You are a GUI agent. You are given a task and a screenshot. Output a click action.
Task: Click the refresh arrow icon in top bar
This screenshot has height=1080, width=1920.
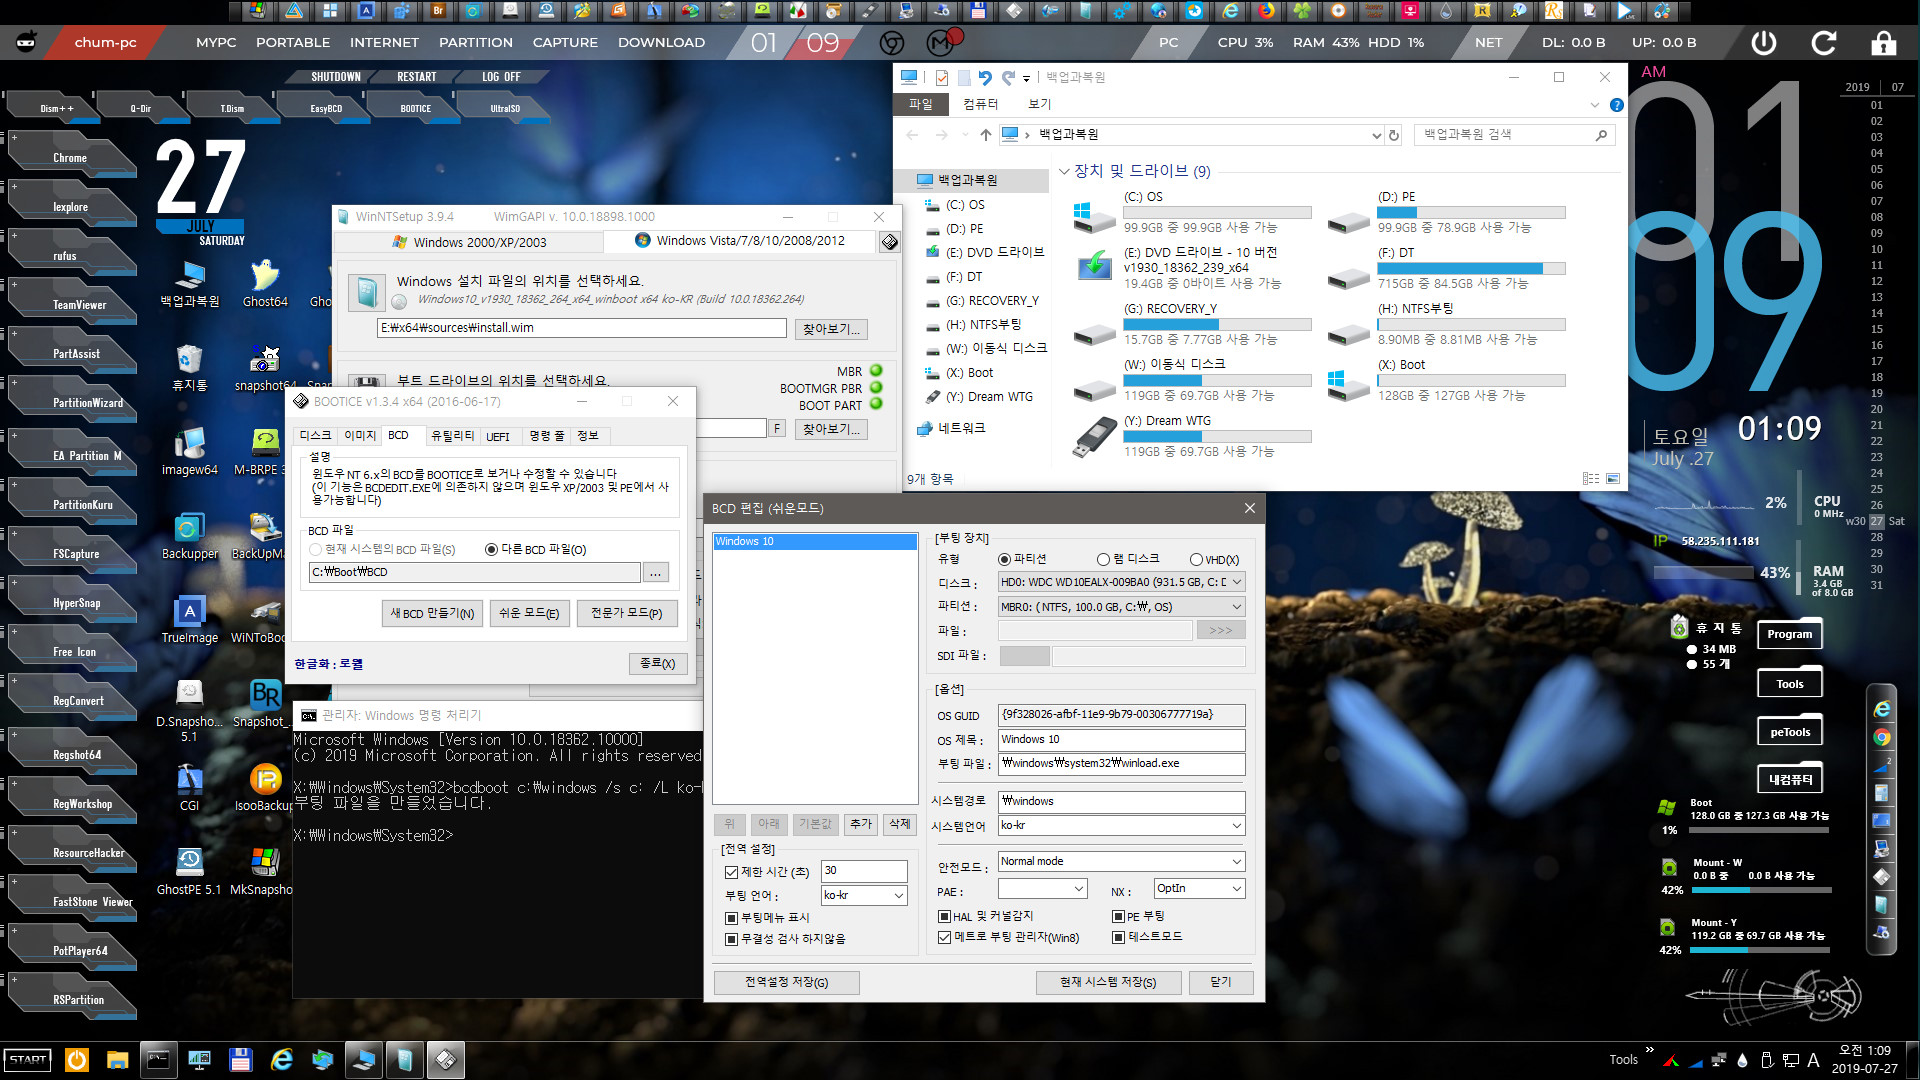(x=1824, y=43)
